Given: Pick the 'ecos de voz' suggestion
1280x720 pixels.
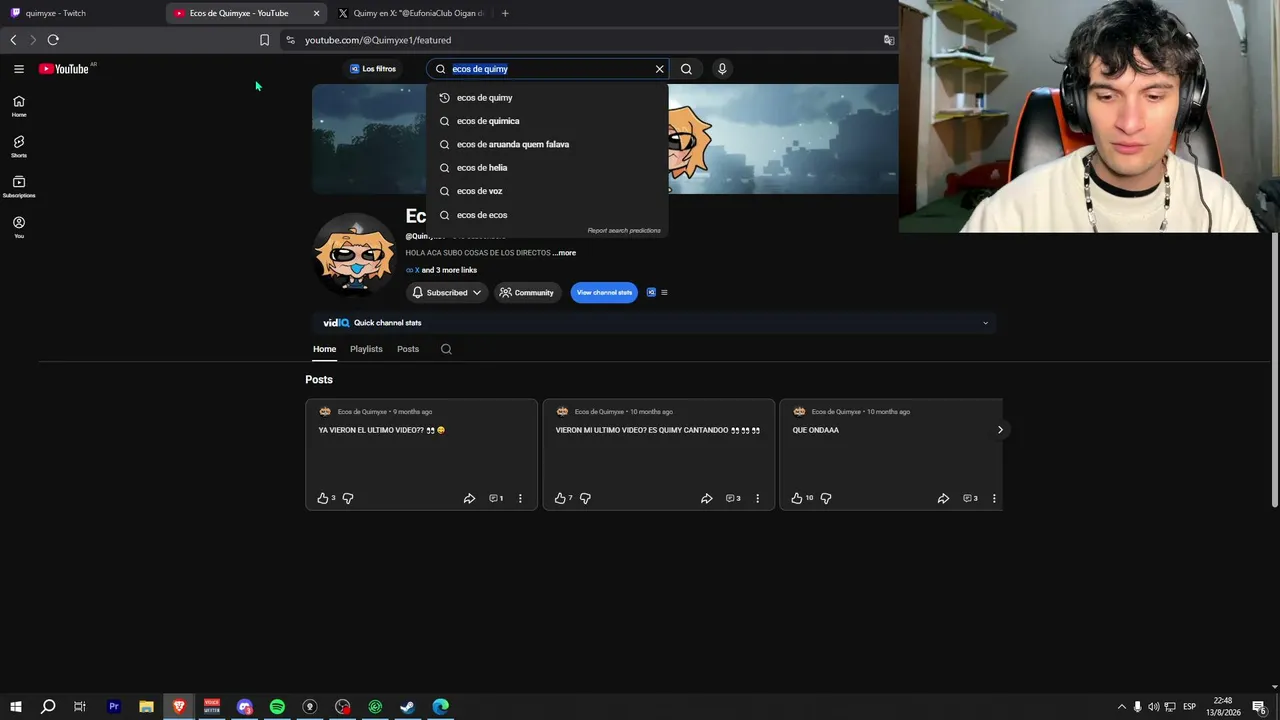Looking at the screenshot, I should [x=547, y=191].
